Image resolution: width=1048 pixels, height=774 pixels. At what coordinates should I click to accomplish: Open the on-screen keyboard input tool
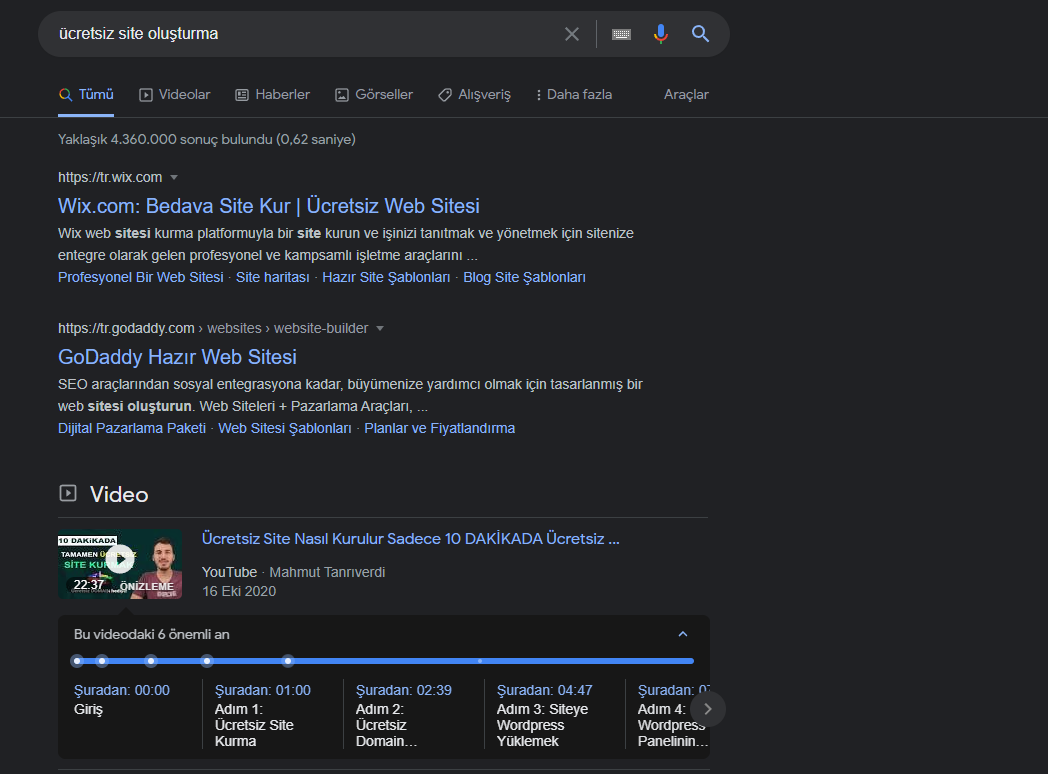pos(622,34)
